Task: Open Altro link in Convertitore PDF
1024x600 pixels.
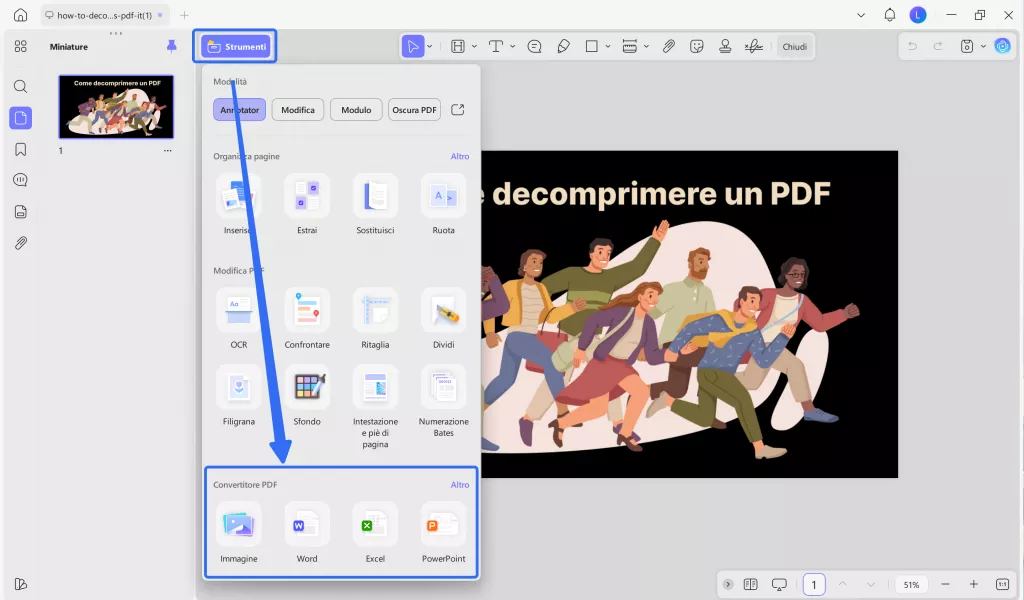Action: [x=460, y=484]
